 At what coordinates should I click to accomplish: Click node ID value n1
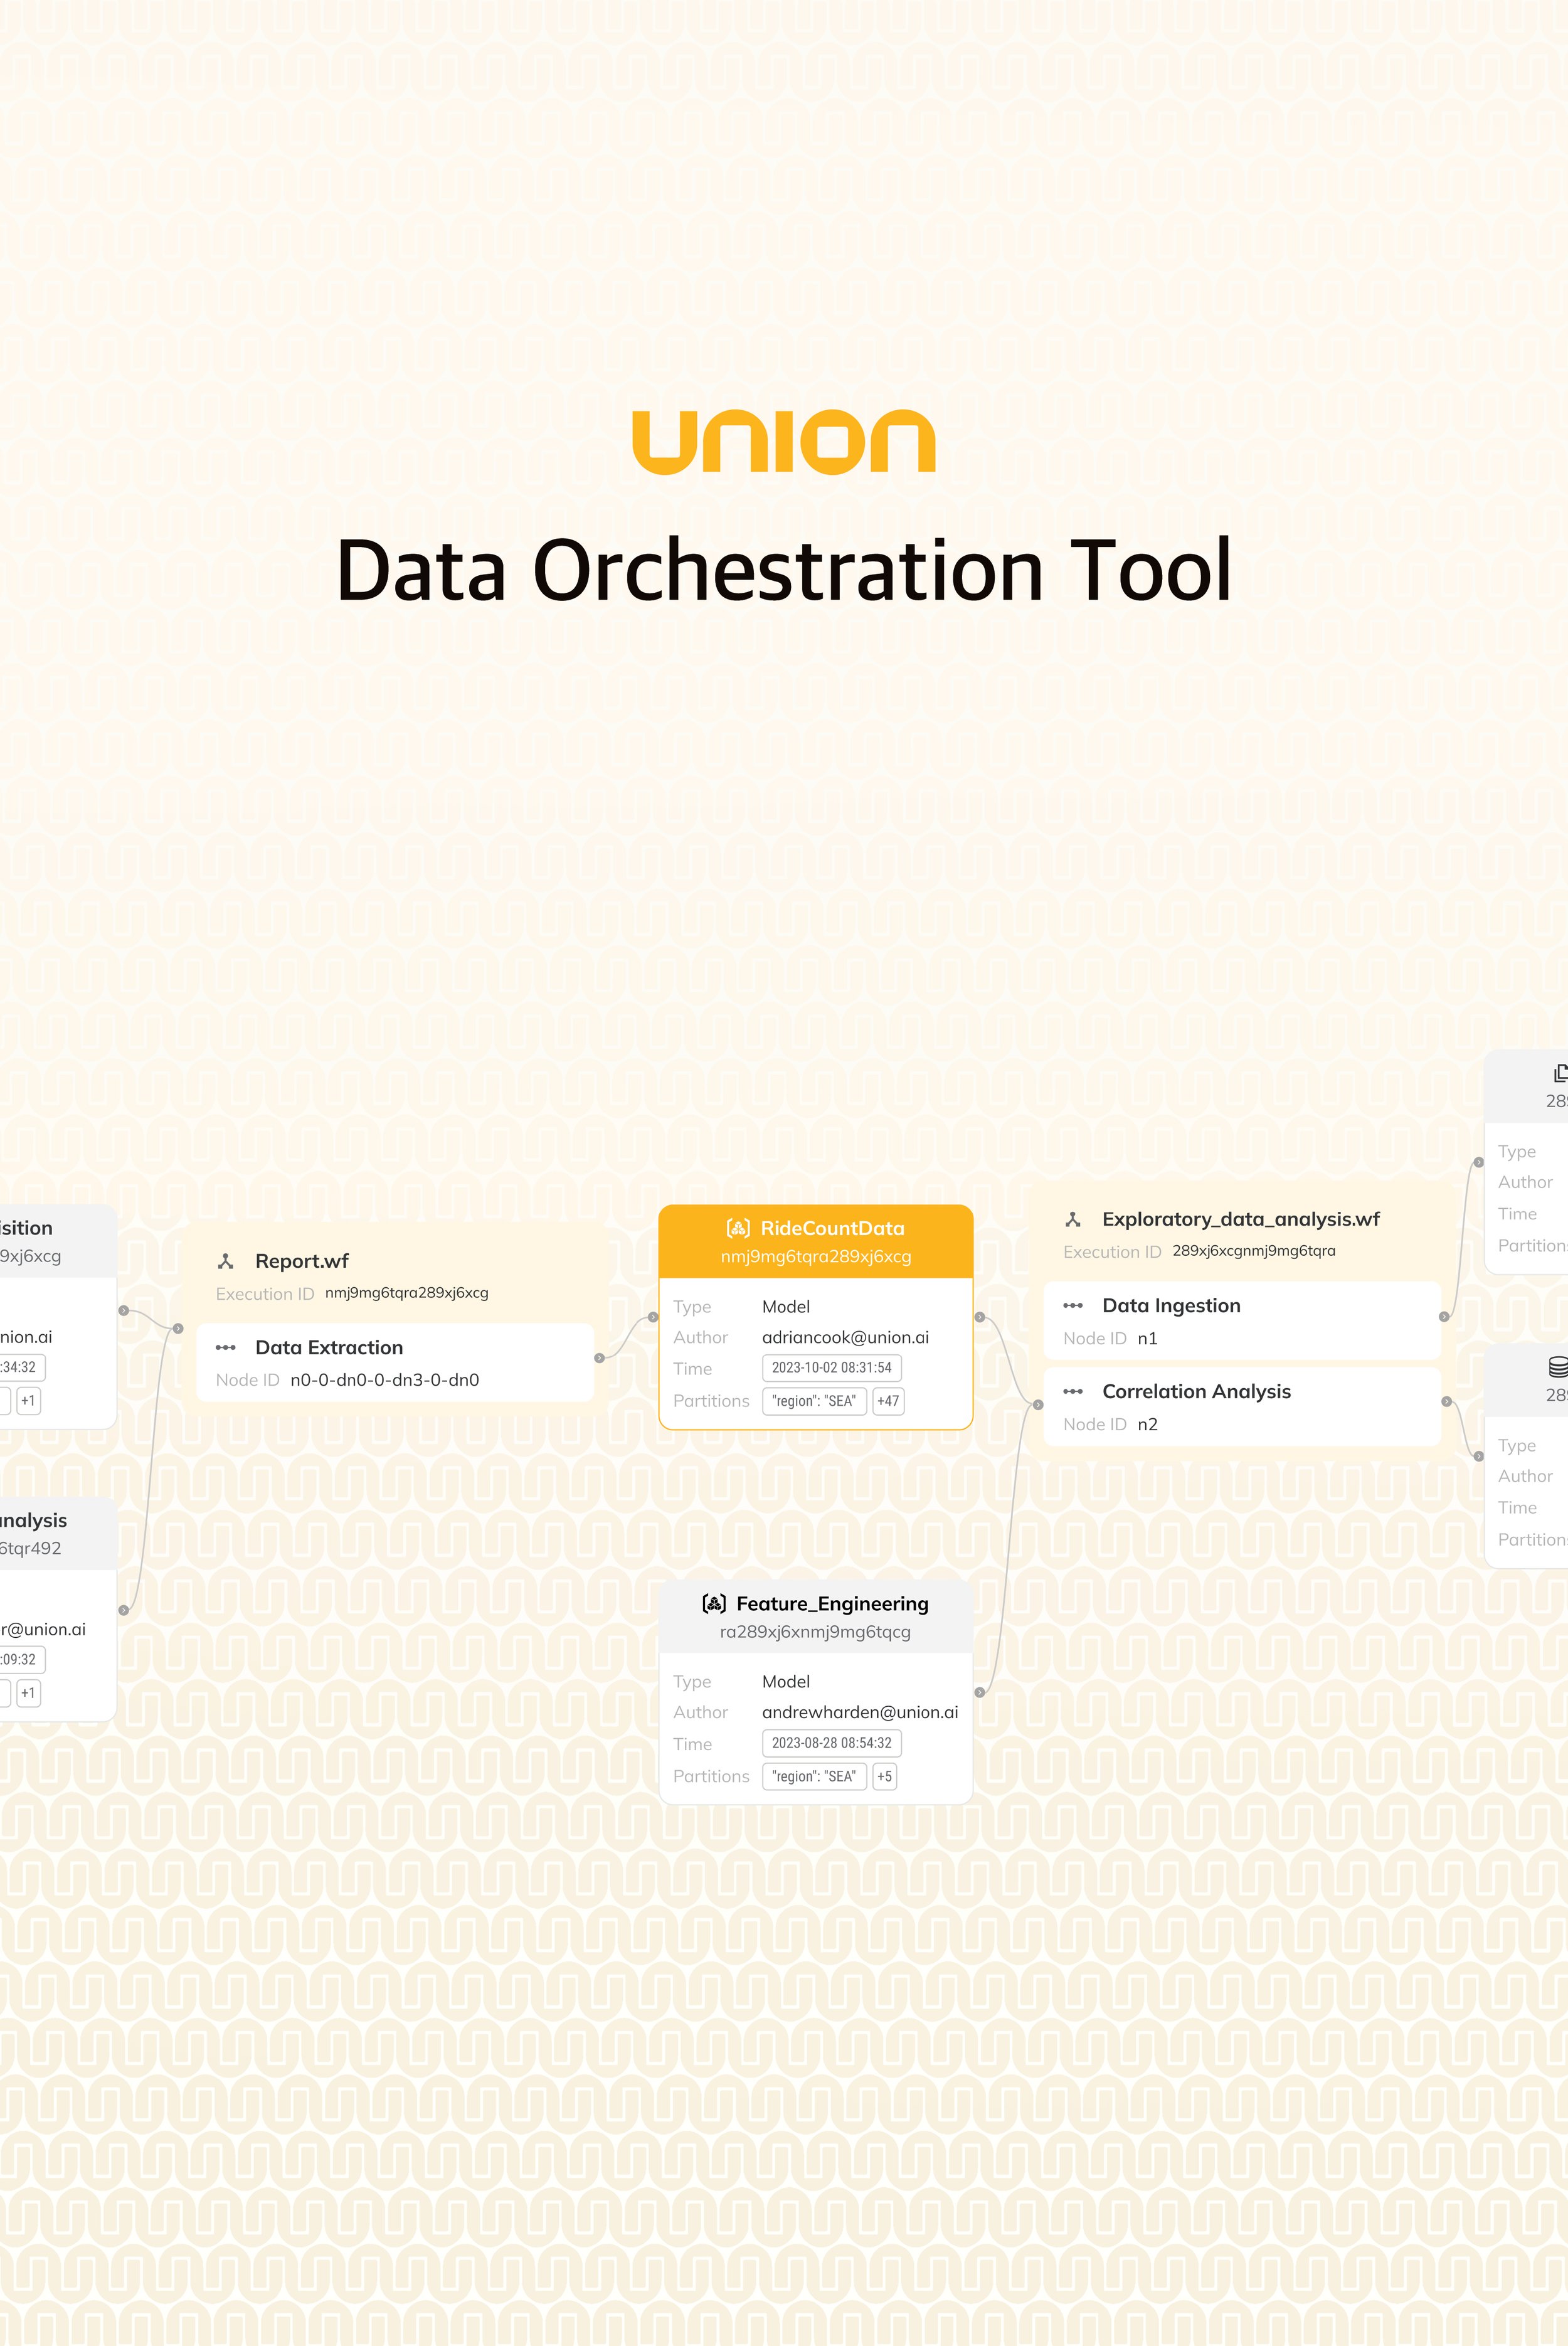pyautogui.click(x=1148, y=1338)
